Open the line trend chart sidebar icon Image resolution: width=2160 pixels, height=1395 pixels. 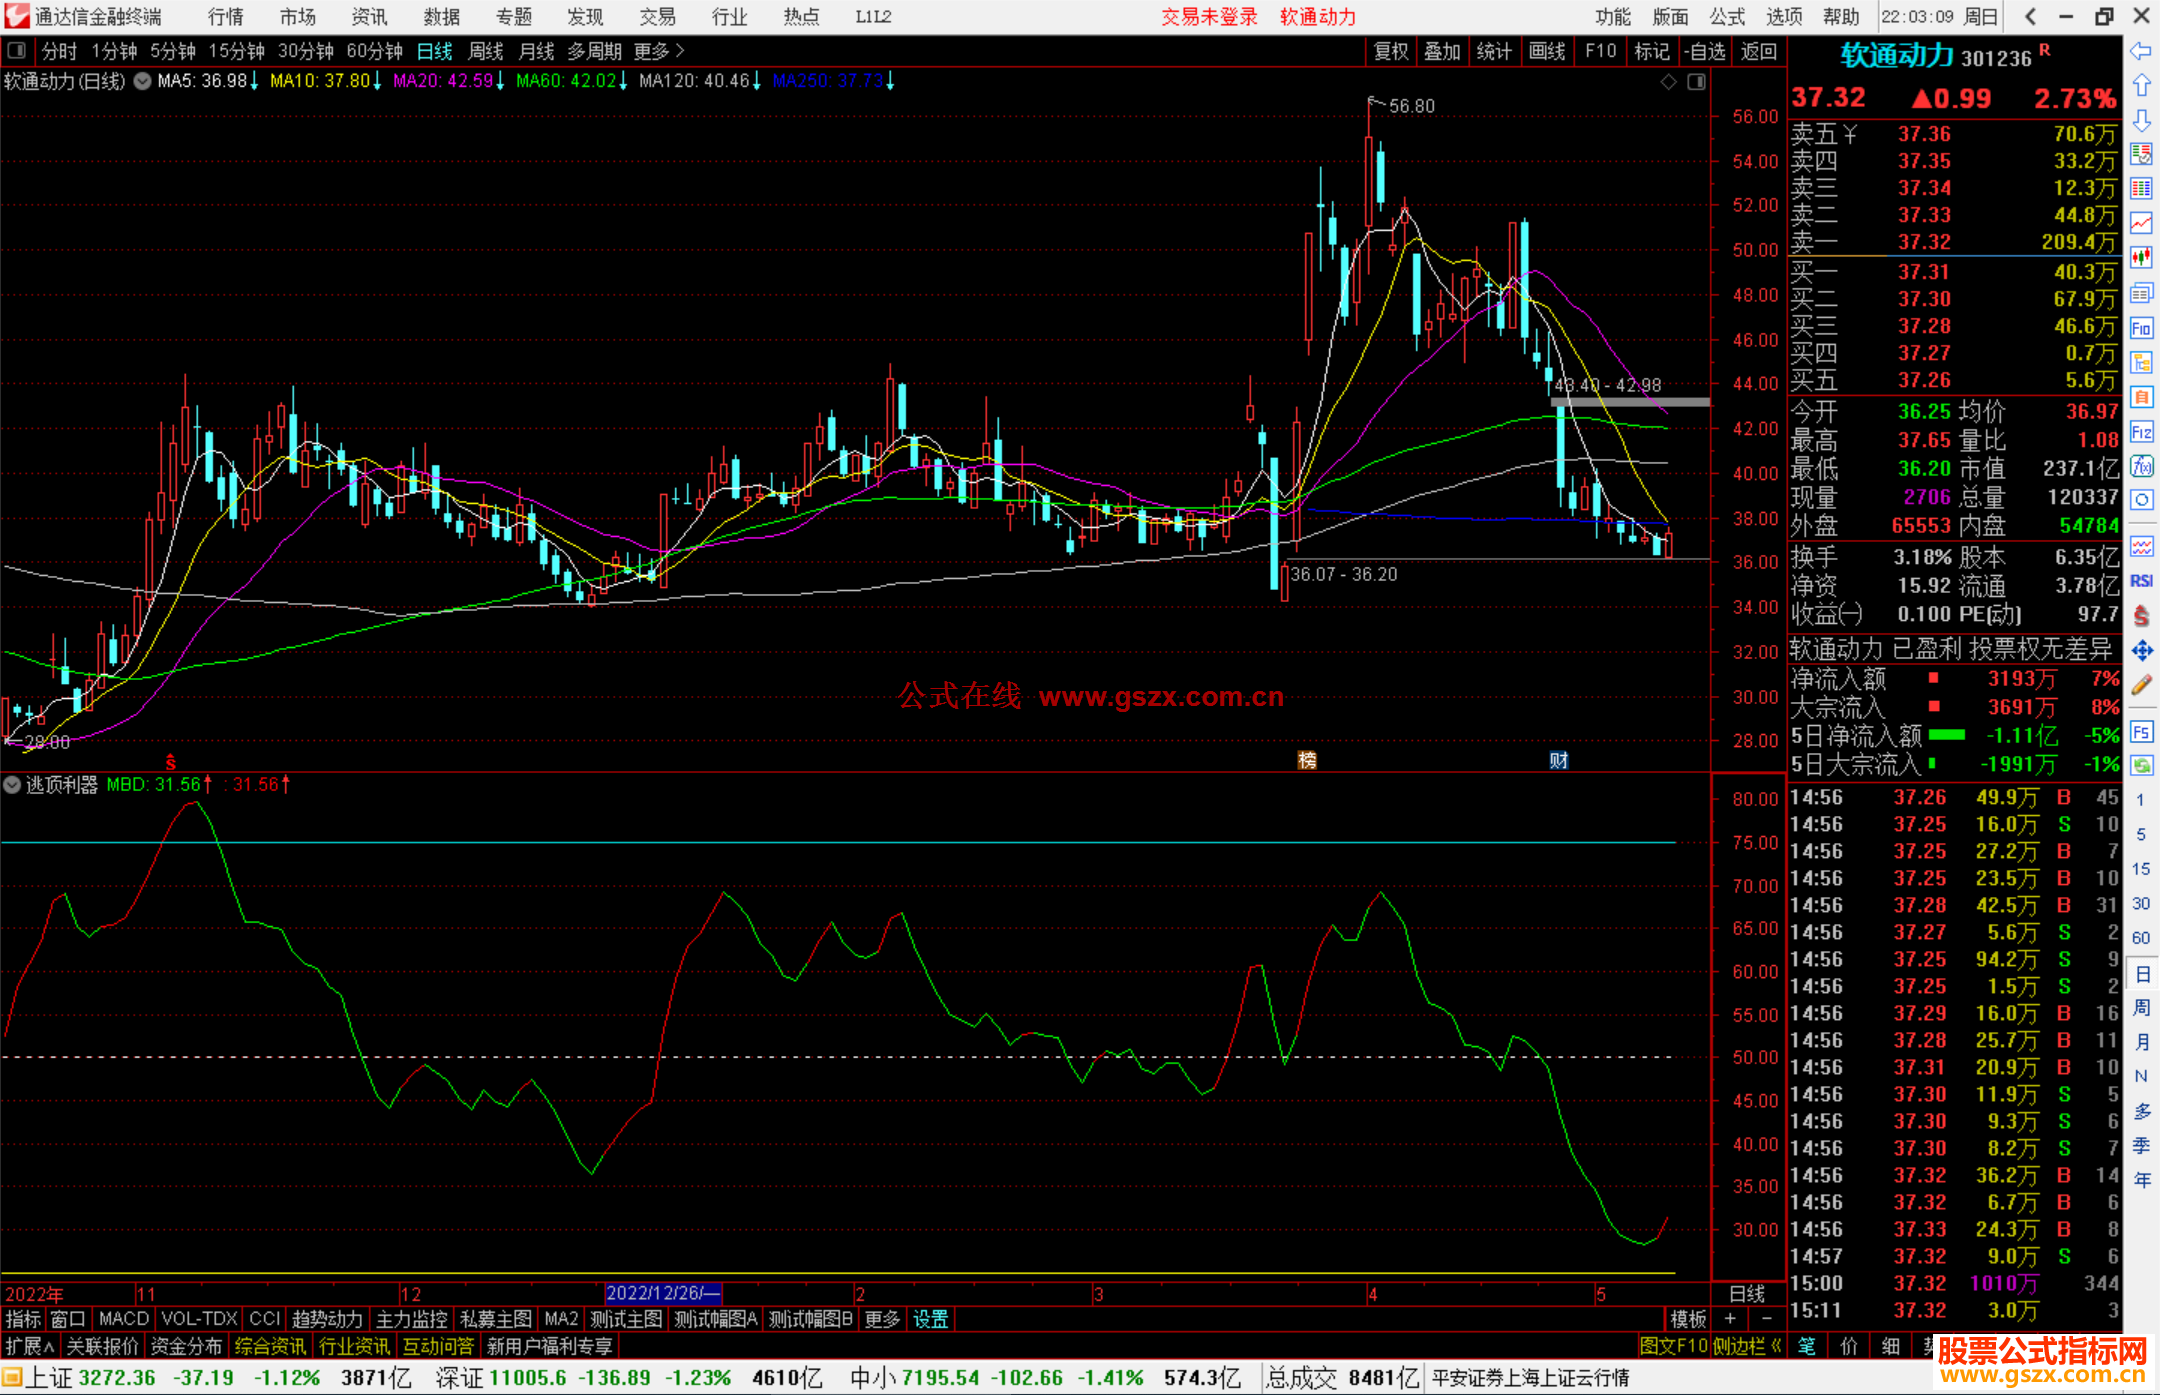[x=2141, y=223]
